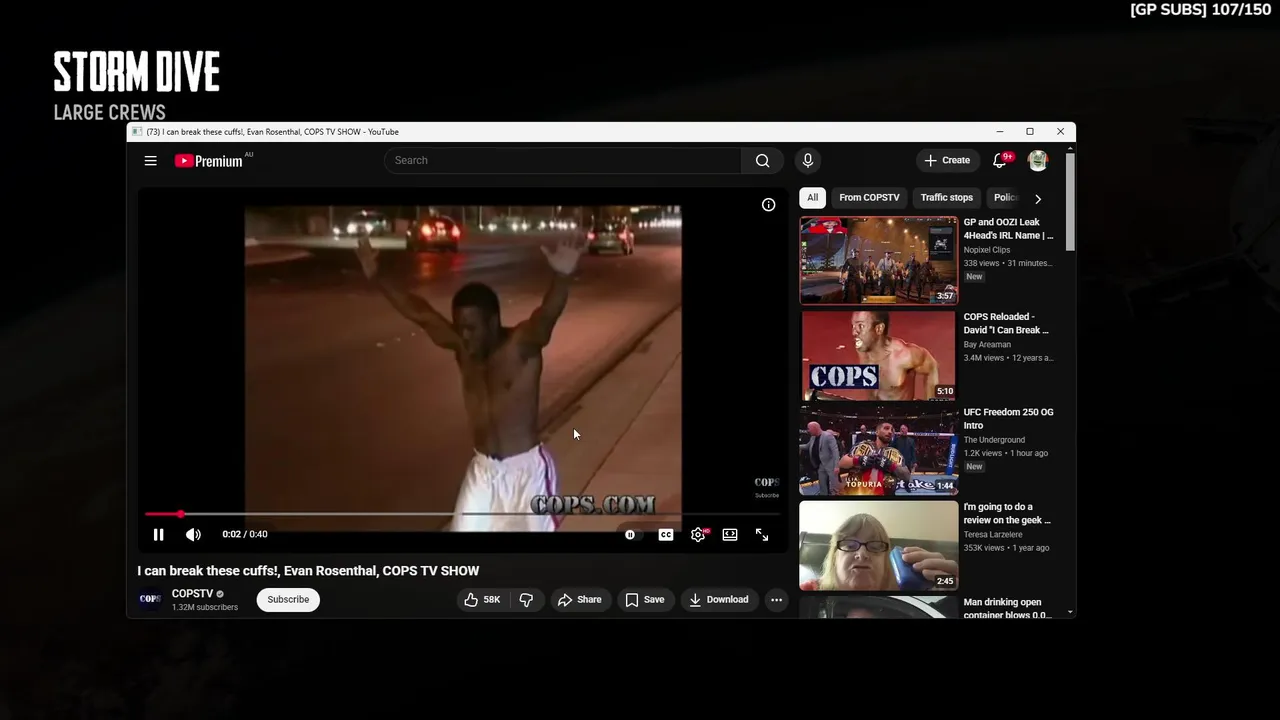
Task: Open 'COPS Reloaded - David' title
Action: click(1006, 323)
